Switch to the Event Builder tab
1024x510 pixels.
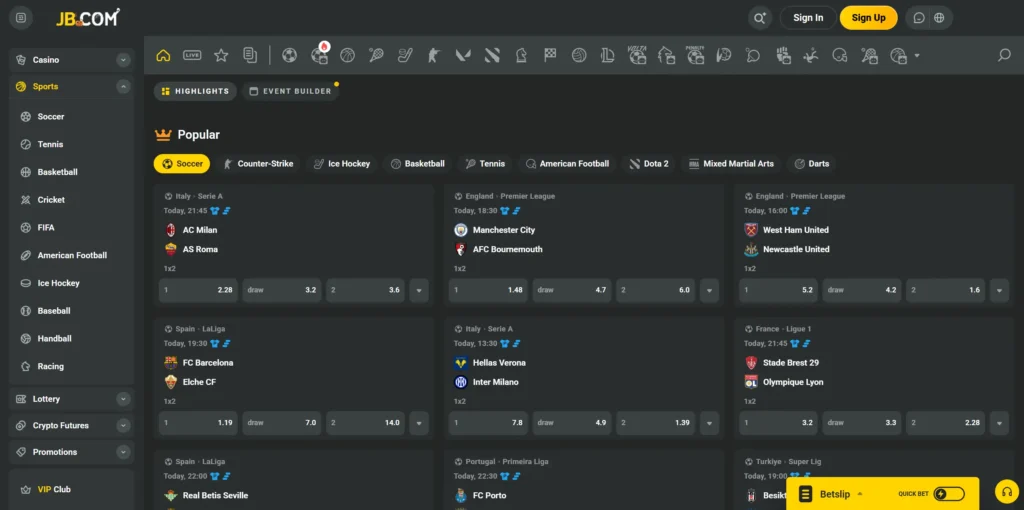click(289, 91)
